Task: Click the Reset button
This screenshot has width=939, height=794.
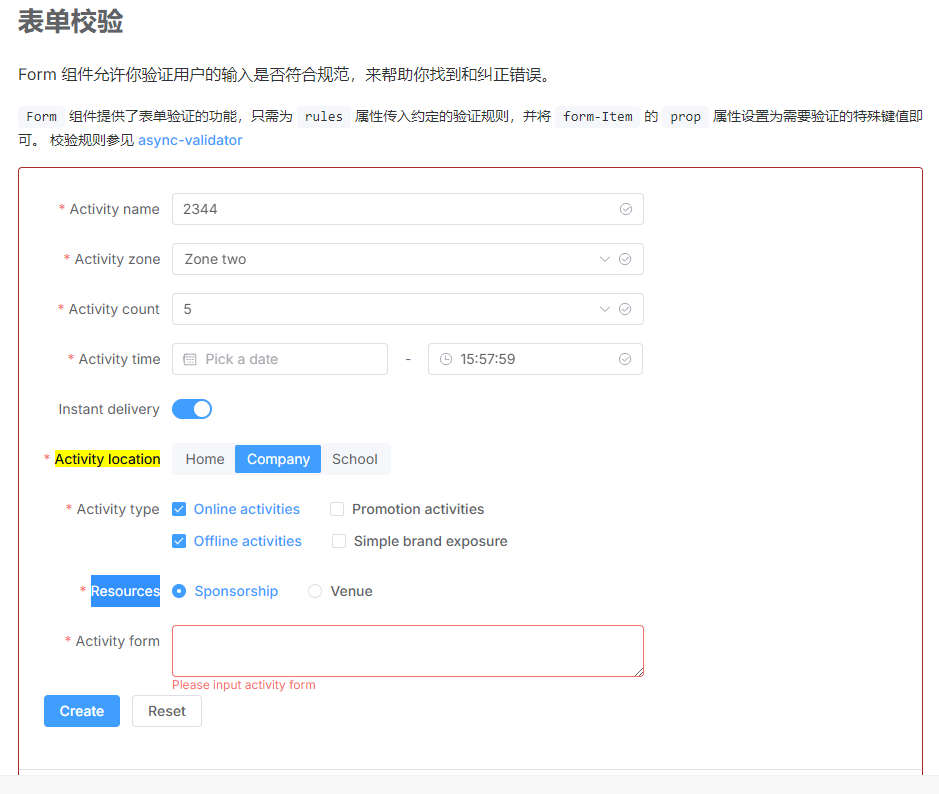Action: point(167,711)
